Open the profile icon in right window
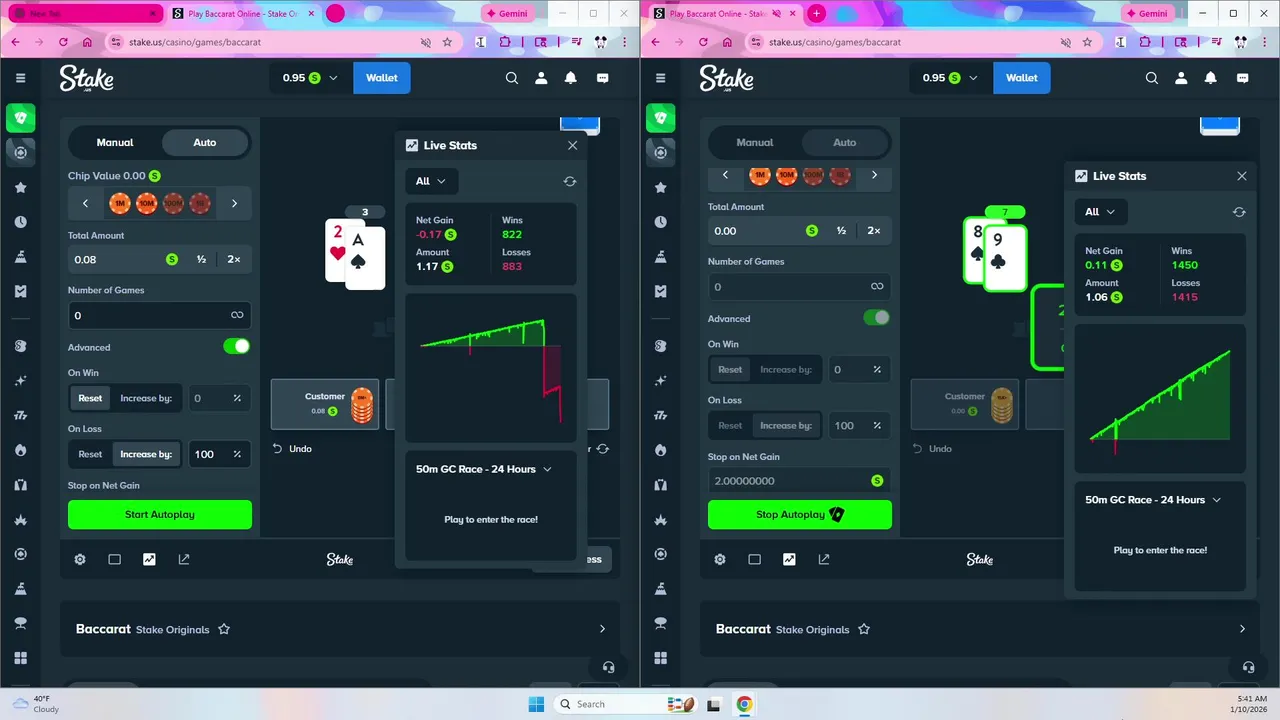 click(x=1181, y=78)
